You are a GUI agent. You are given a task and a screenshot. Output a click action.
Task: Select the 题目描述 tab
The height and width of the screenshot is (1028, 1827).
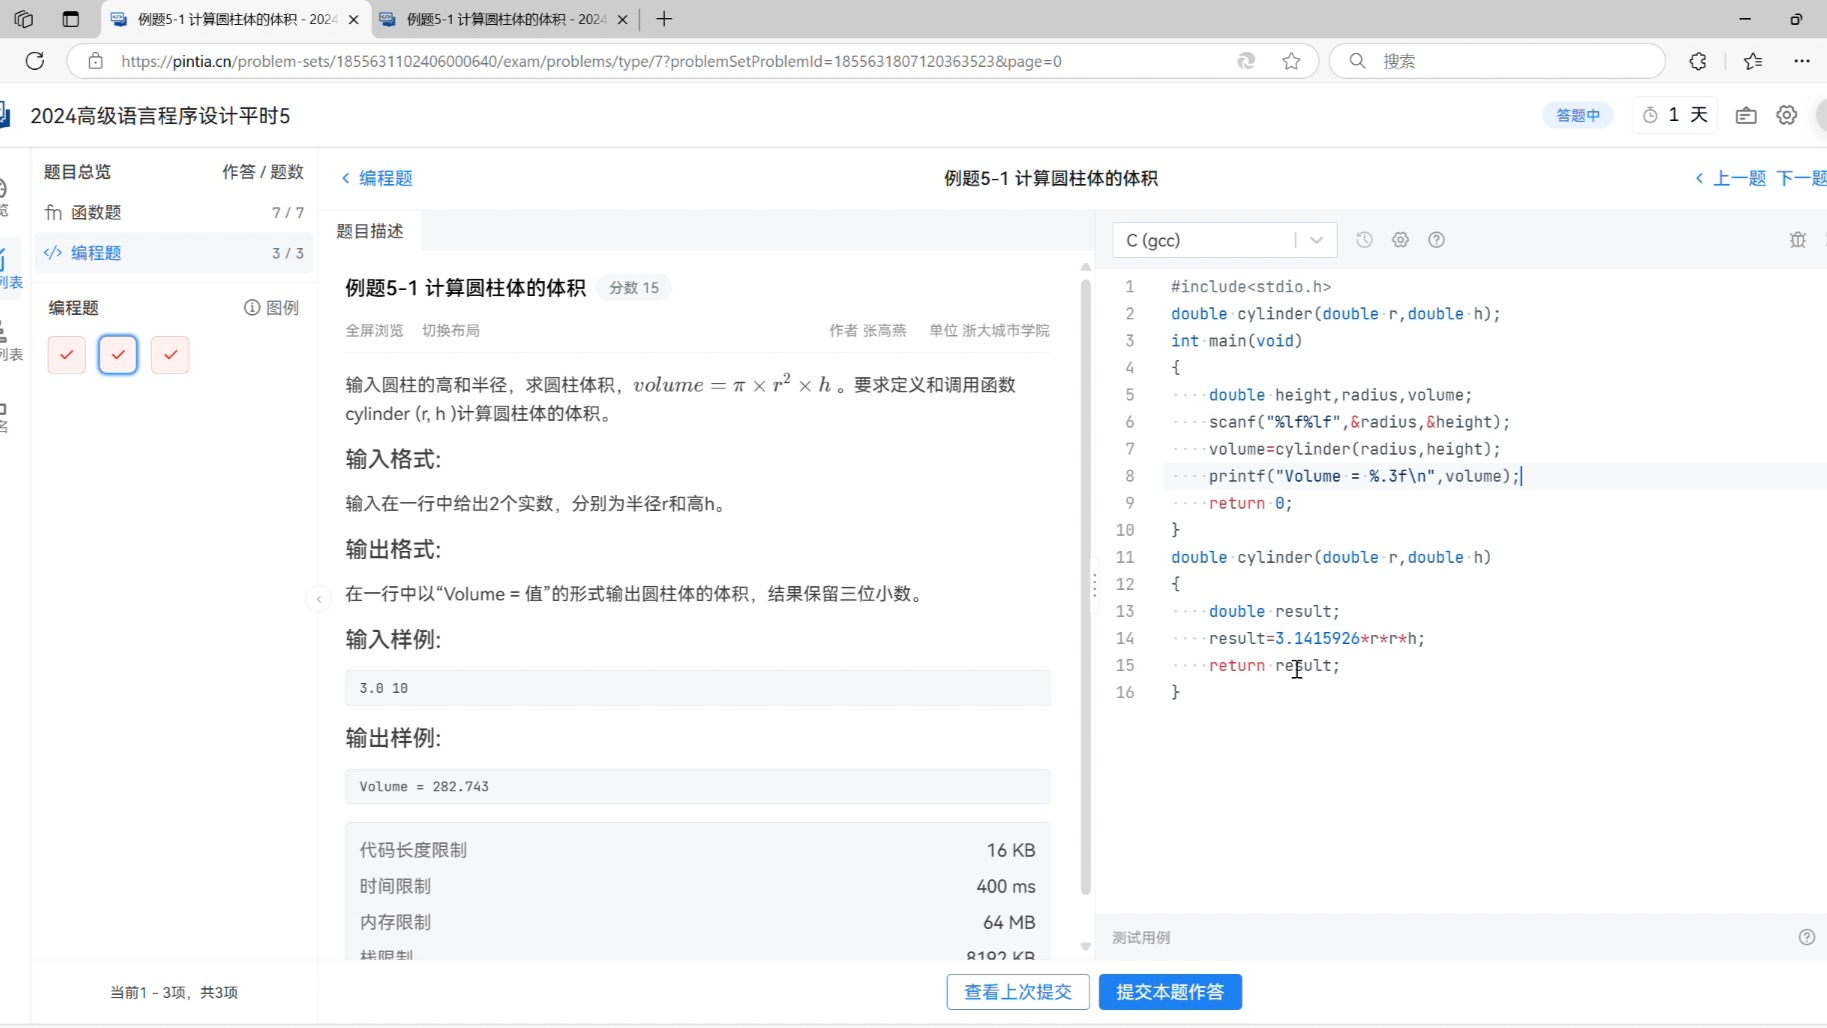click(370, 231)
